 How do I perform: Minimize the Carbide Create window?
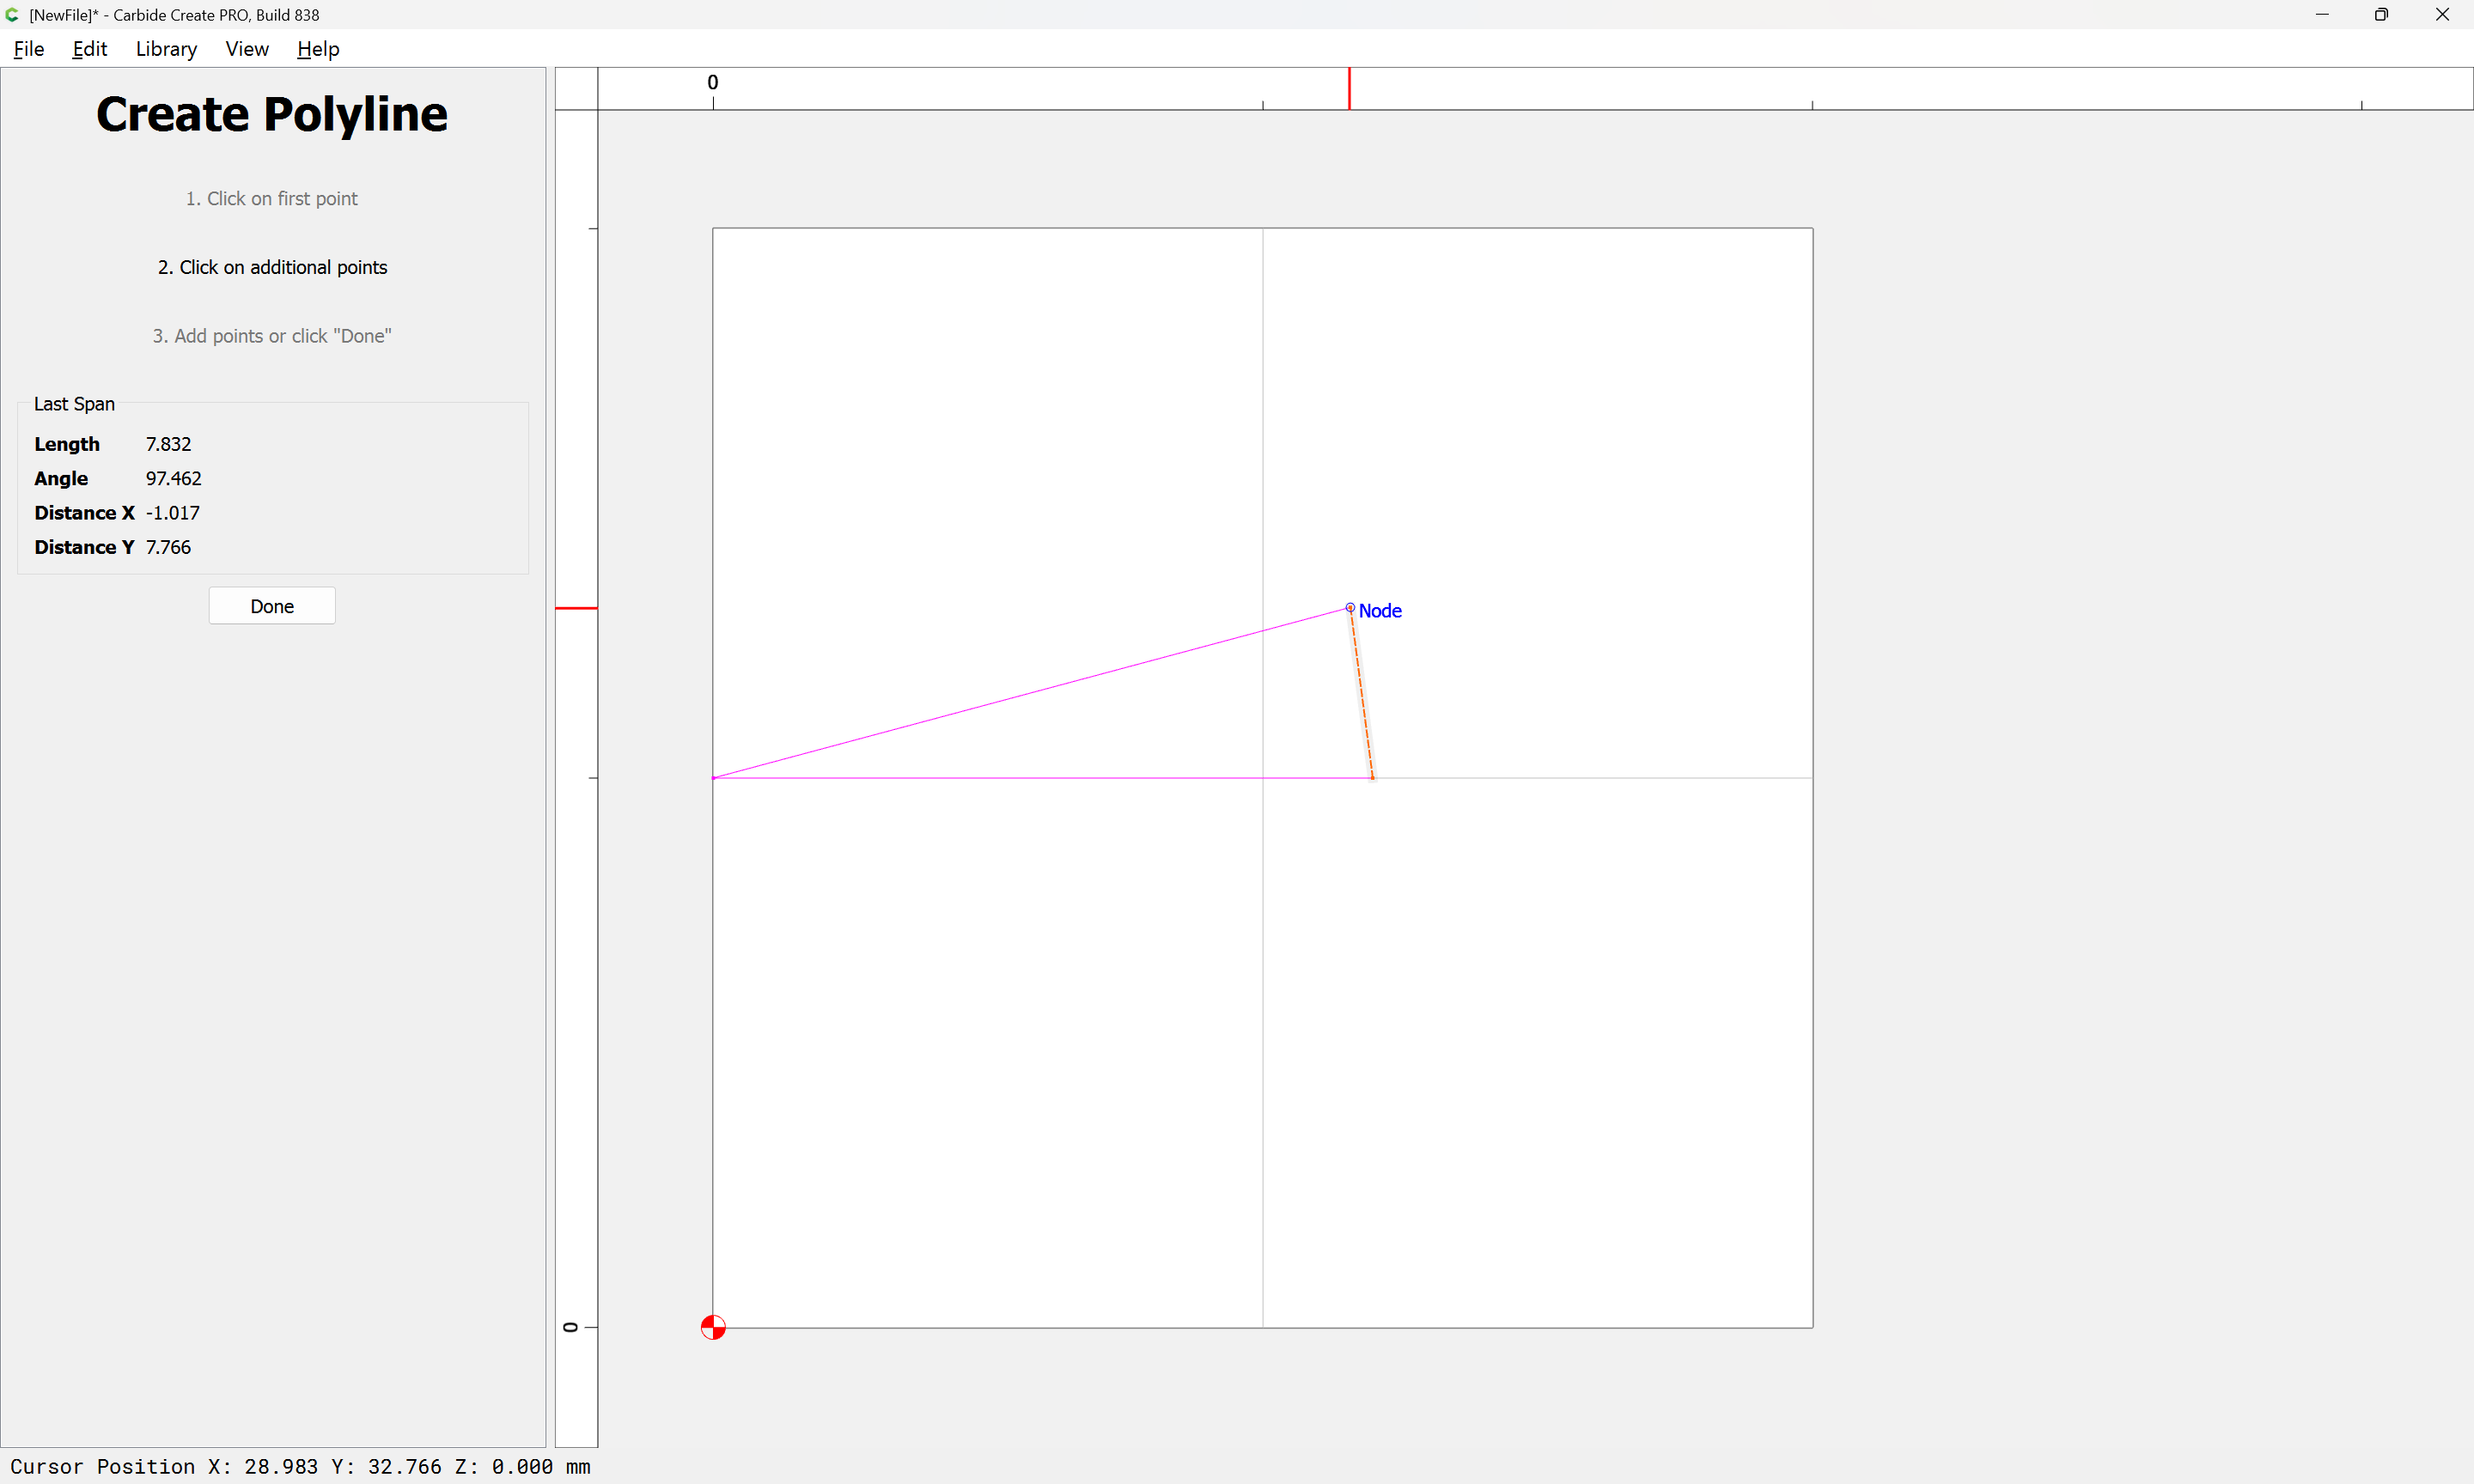2322,15
